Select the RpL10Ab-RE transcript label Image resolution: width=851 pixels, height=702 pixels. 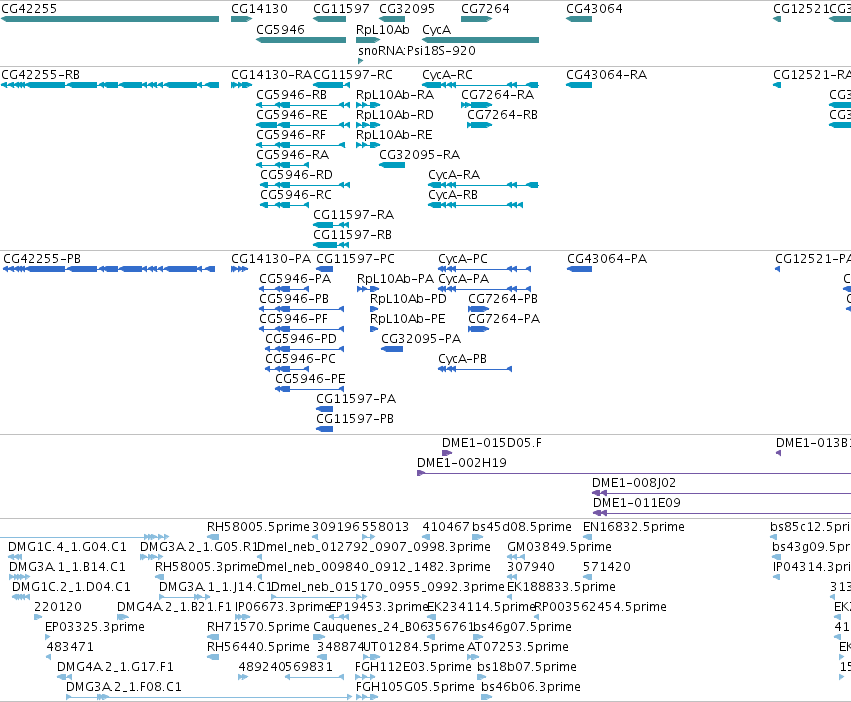pos(395,135)
